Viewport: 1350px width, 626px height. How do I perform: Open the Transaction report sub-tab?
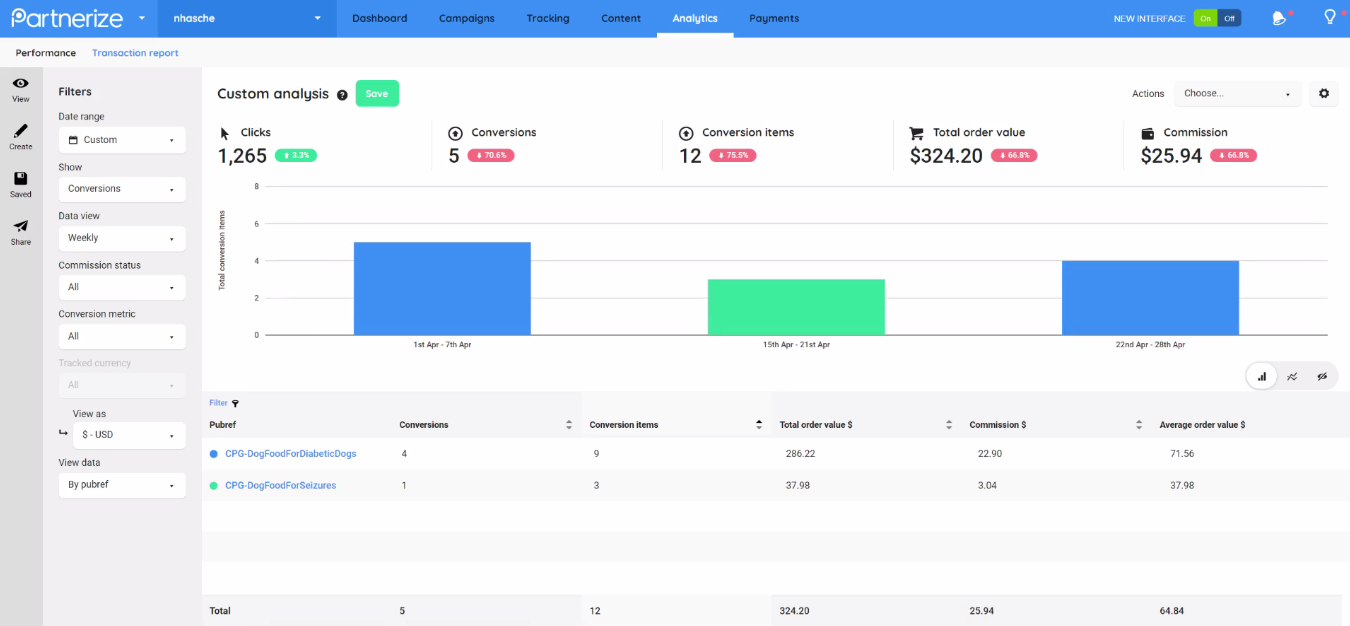135,53
